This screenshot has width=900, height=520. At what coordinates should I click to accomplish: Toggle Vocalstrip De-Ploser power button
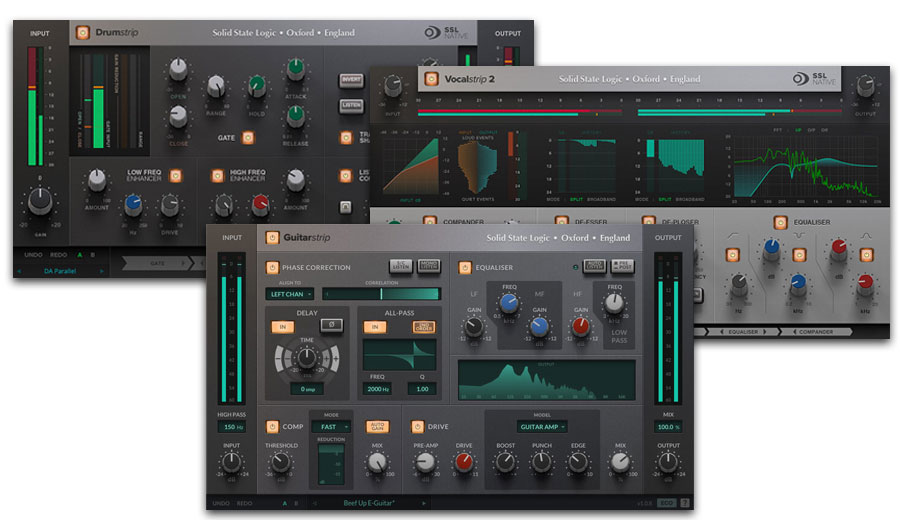[x=649, y=222]
